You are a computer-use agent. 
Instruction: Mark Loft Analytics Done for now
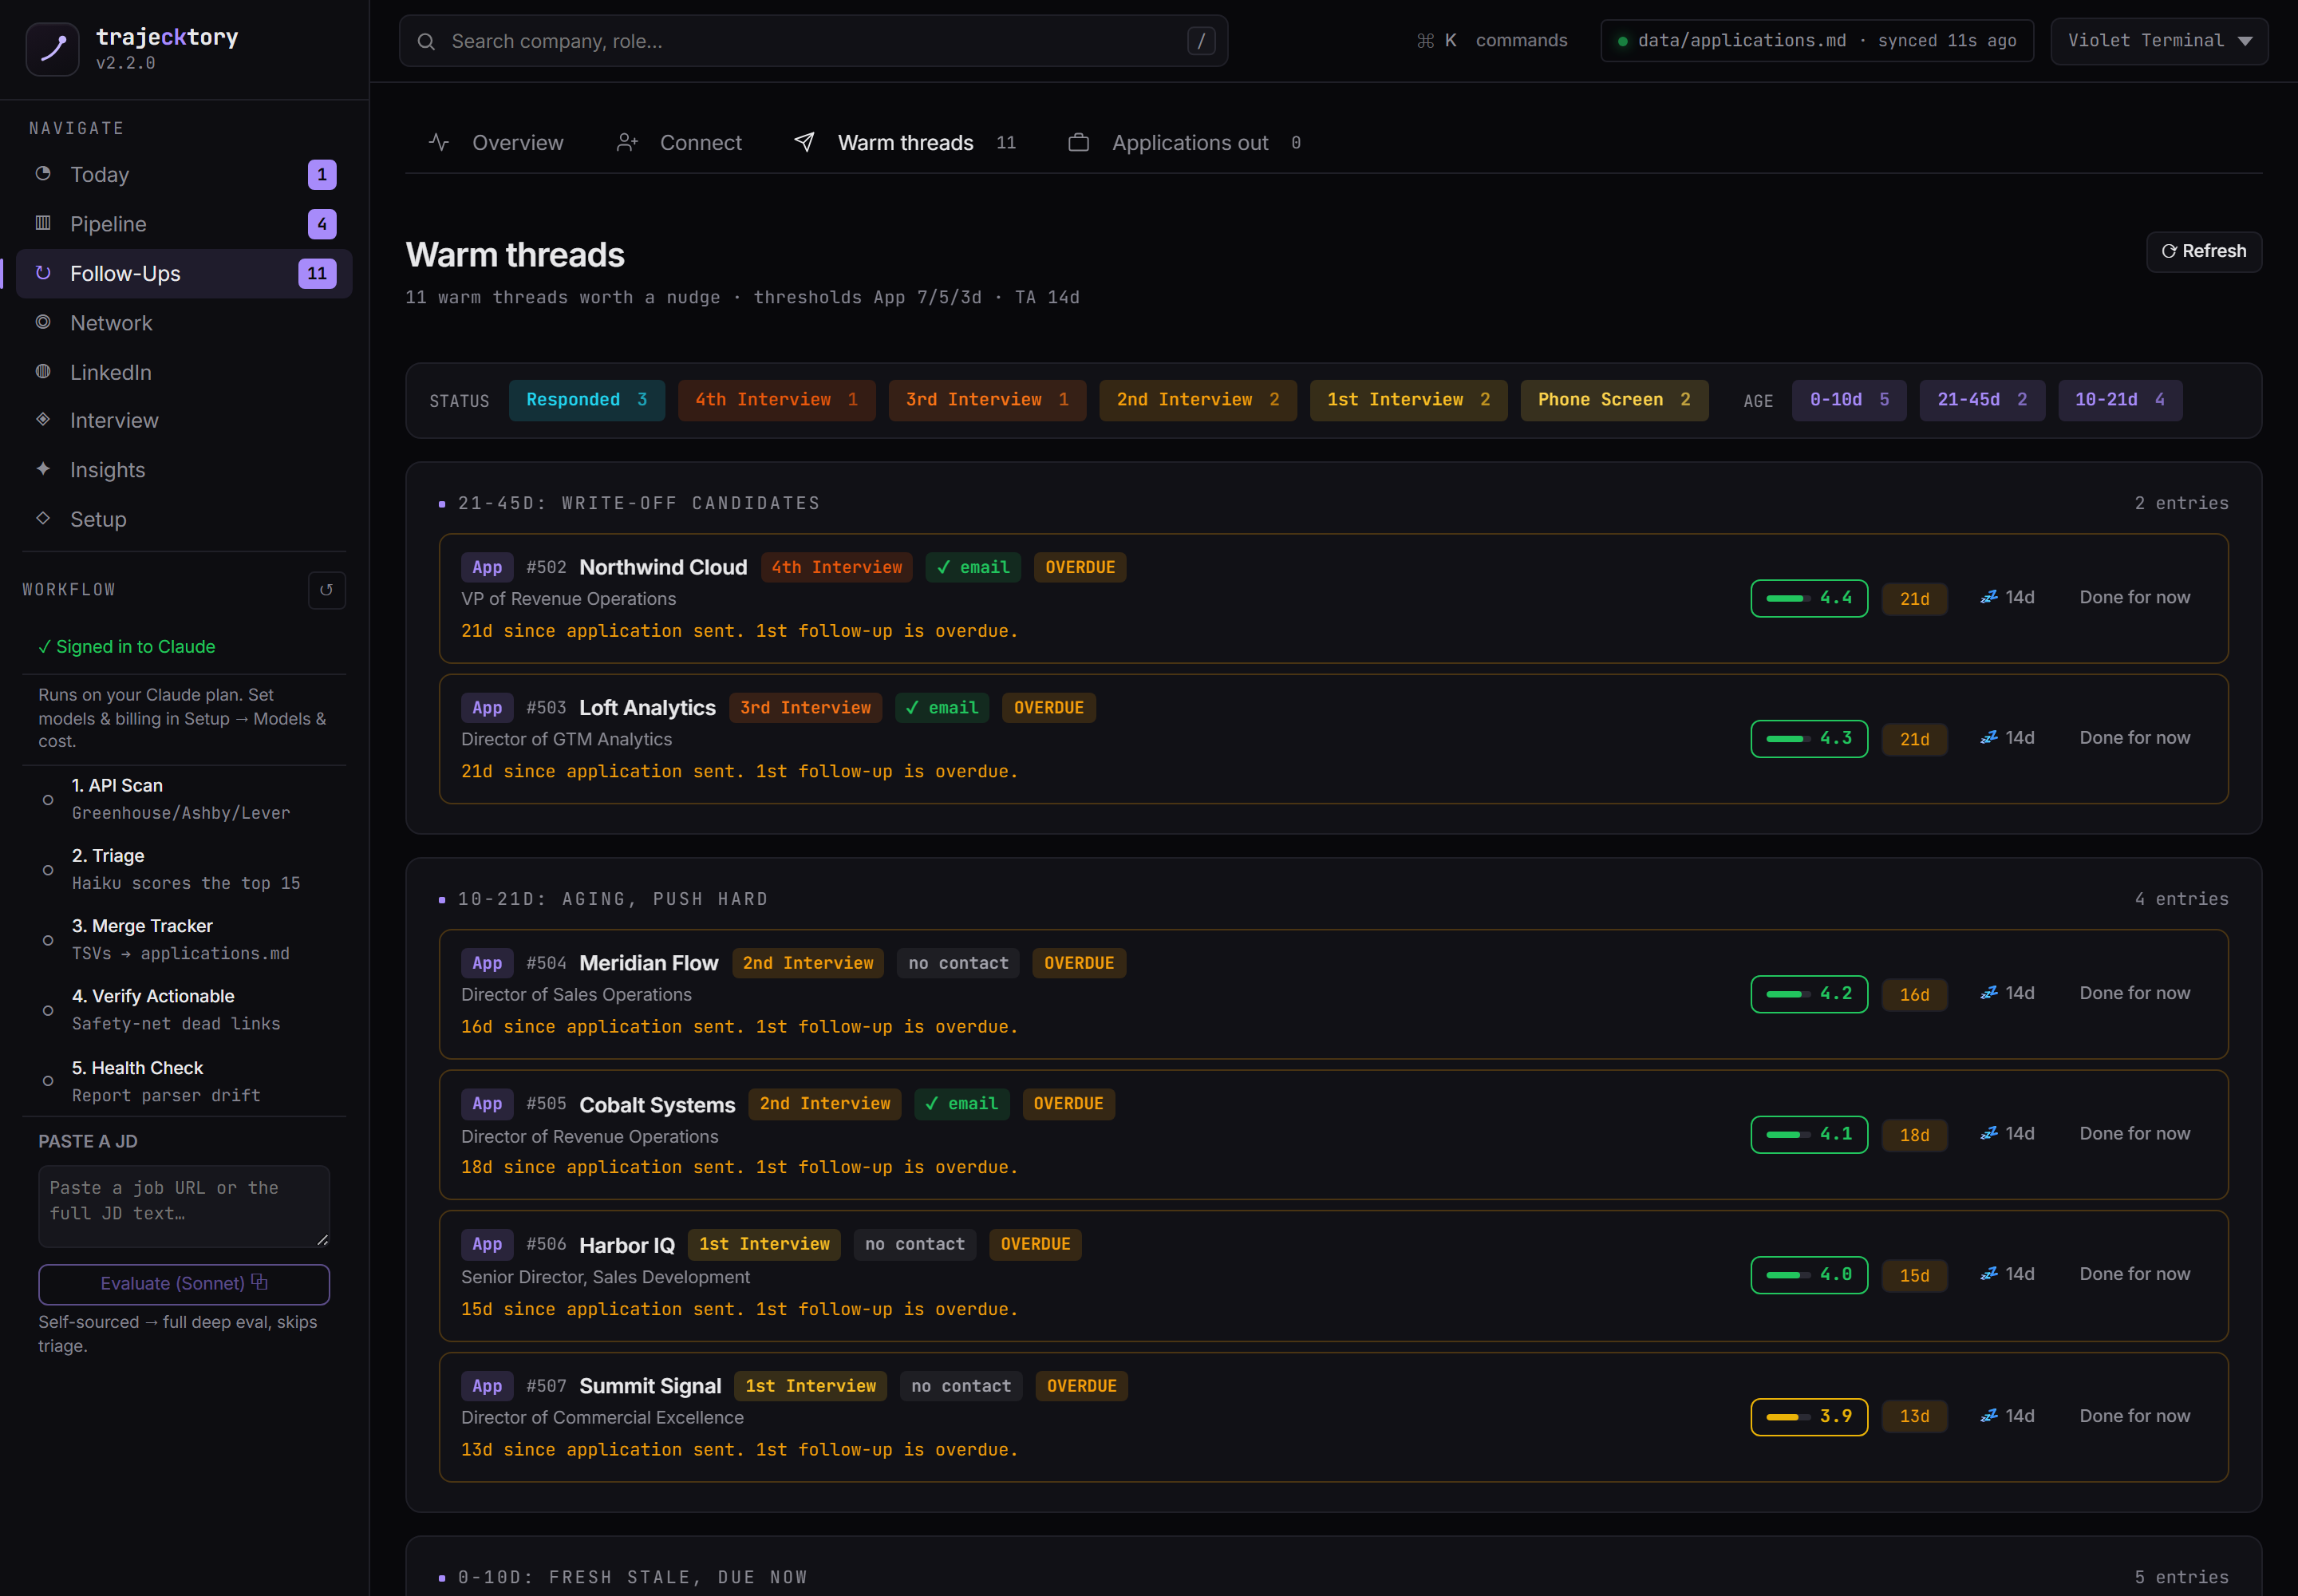2134,738
